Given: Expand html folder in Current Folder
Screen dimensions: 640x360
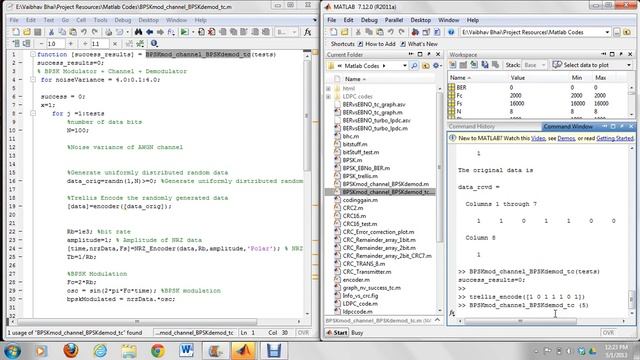Looking at the screenshot, I should (x=329, y=89).
